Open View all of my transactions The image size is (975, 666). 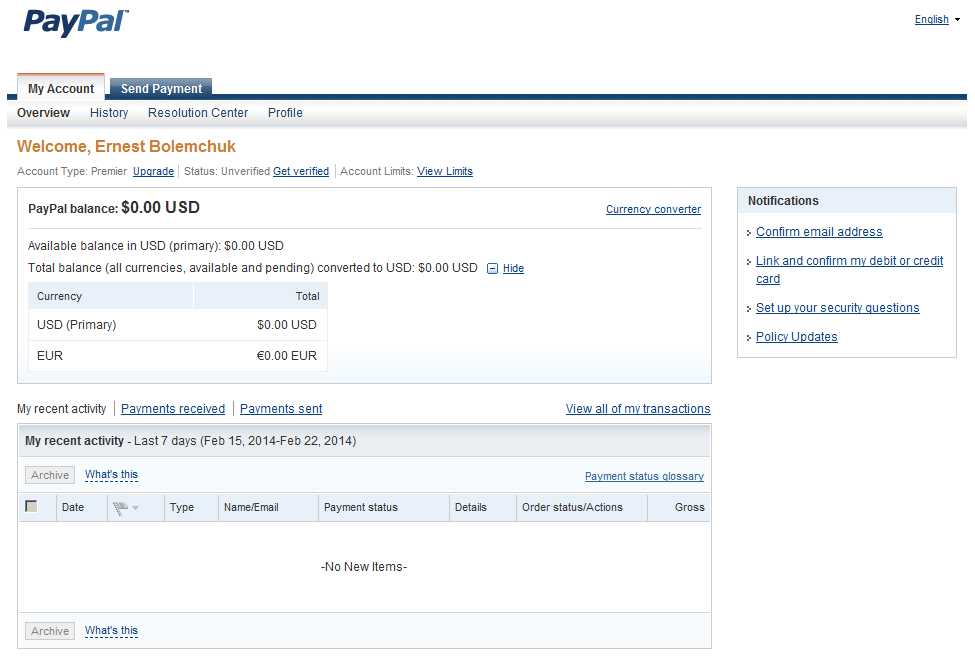pyautogui.click(x=638, y=409)
